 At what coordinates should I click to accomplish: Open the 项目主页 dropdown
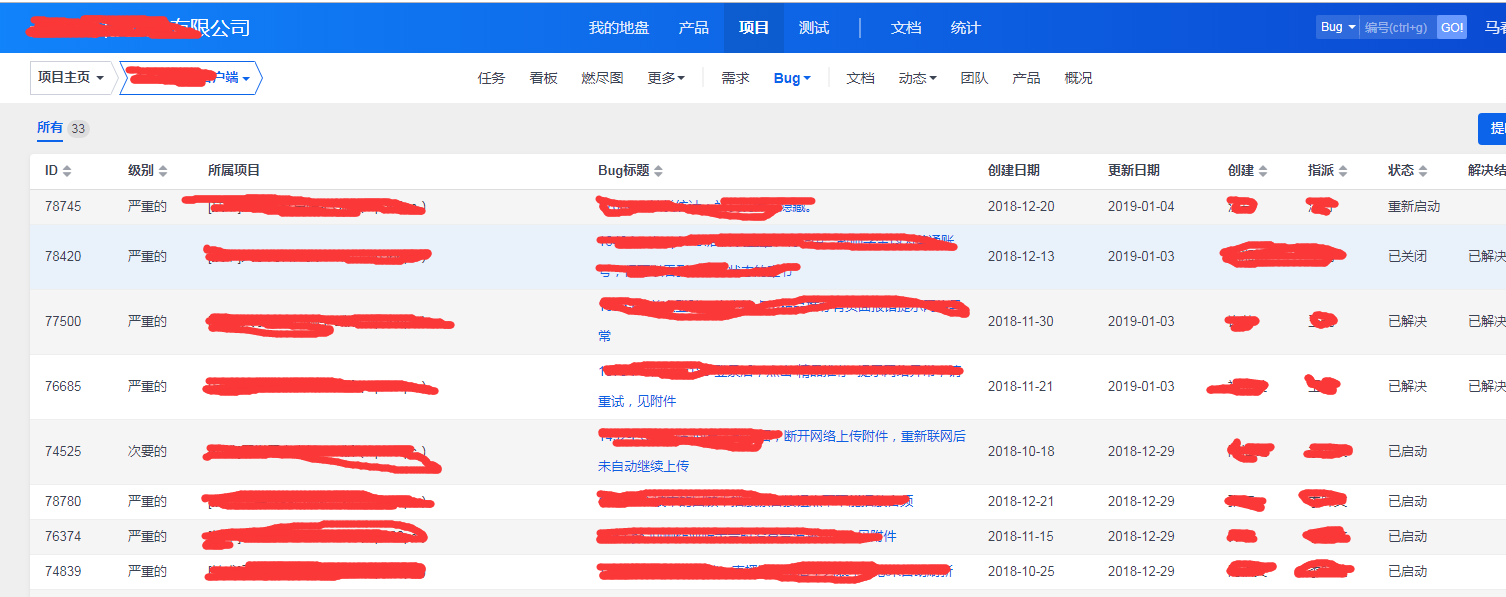(x=66, y=76)
